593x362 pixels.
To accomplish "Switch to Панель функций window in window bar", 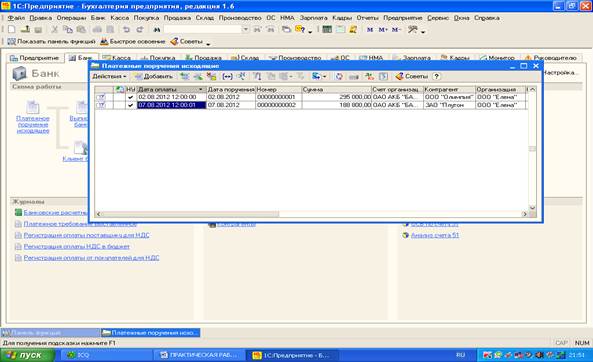I will coord(51,333).
